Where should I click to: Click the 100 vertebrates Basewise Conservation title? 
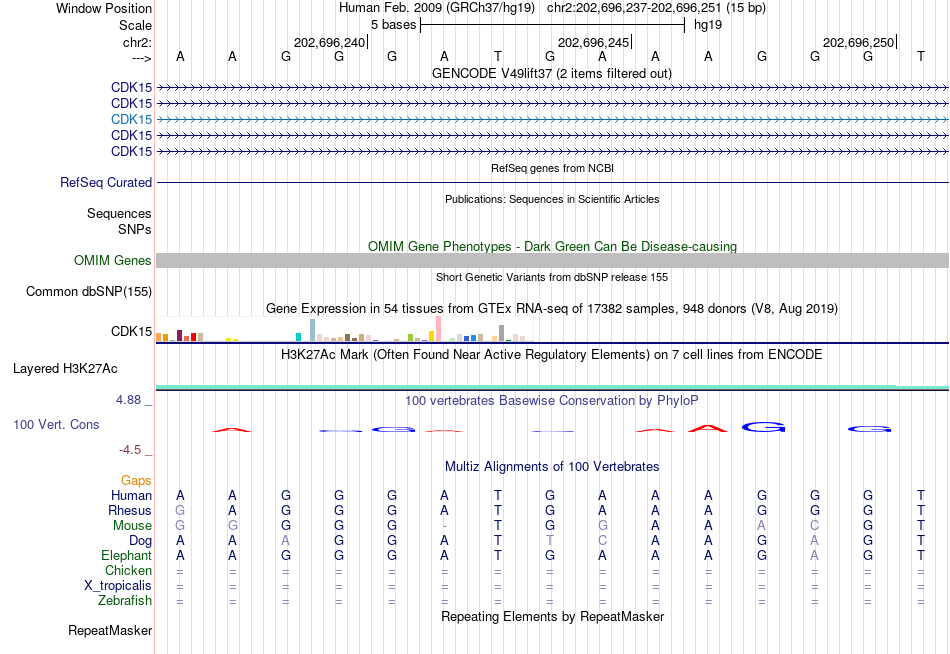point(552,401)
